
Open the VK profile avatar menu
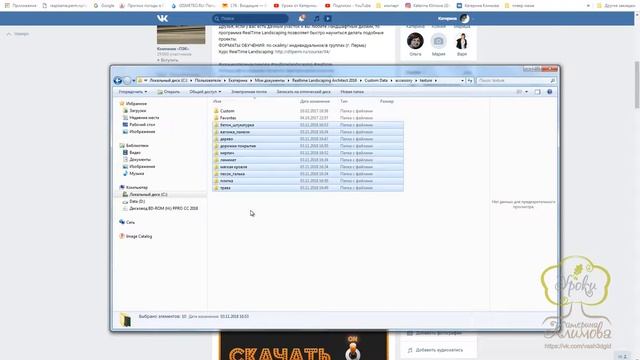point(464,18)
